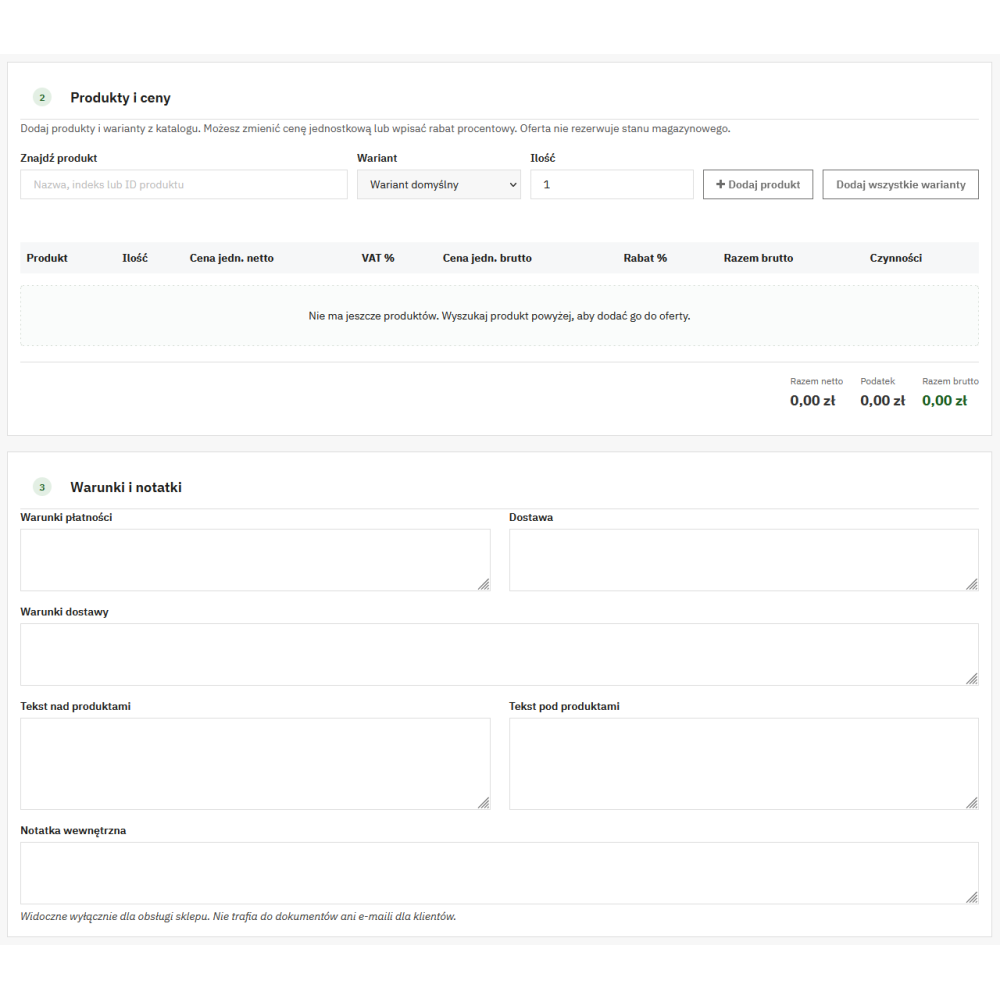This screenshot has height=1000, width=1000.
Task: Click the Warunki dostawy text area
Action: point(499,654)
